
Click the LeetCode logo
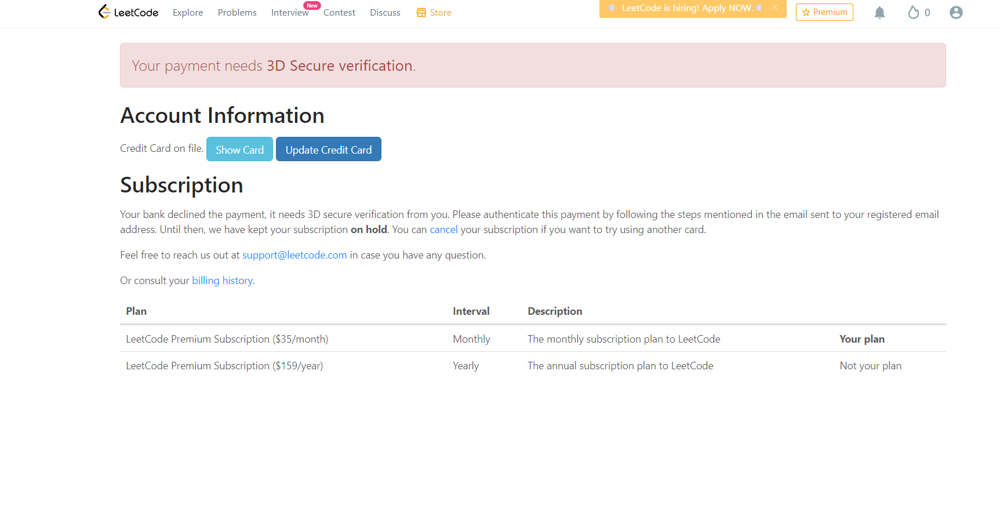pyautogui.click(x=128, y=12)
